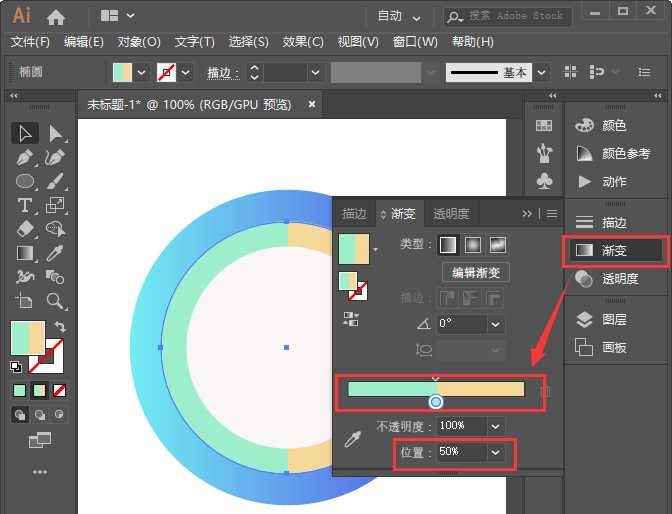672x514 pixels.
Task: Choose the Radial gradient type
Action: point(472,244)
